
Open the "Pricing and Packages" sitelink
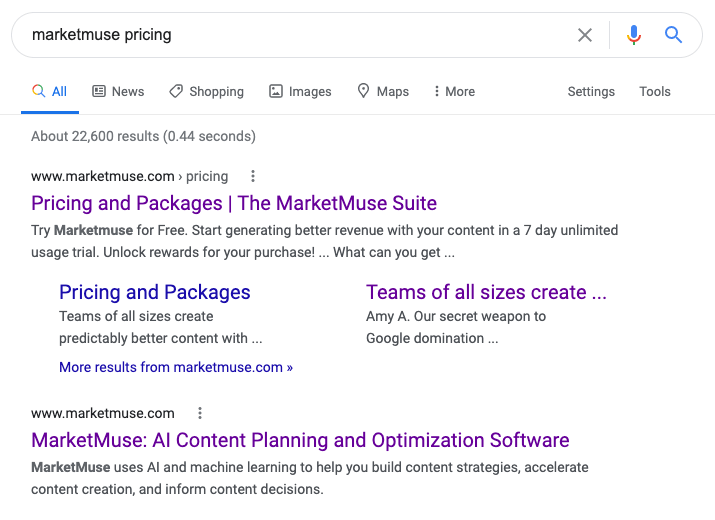pos(155,292)
